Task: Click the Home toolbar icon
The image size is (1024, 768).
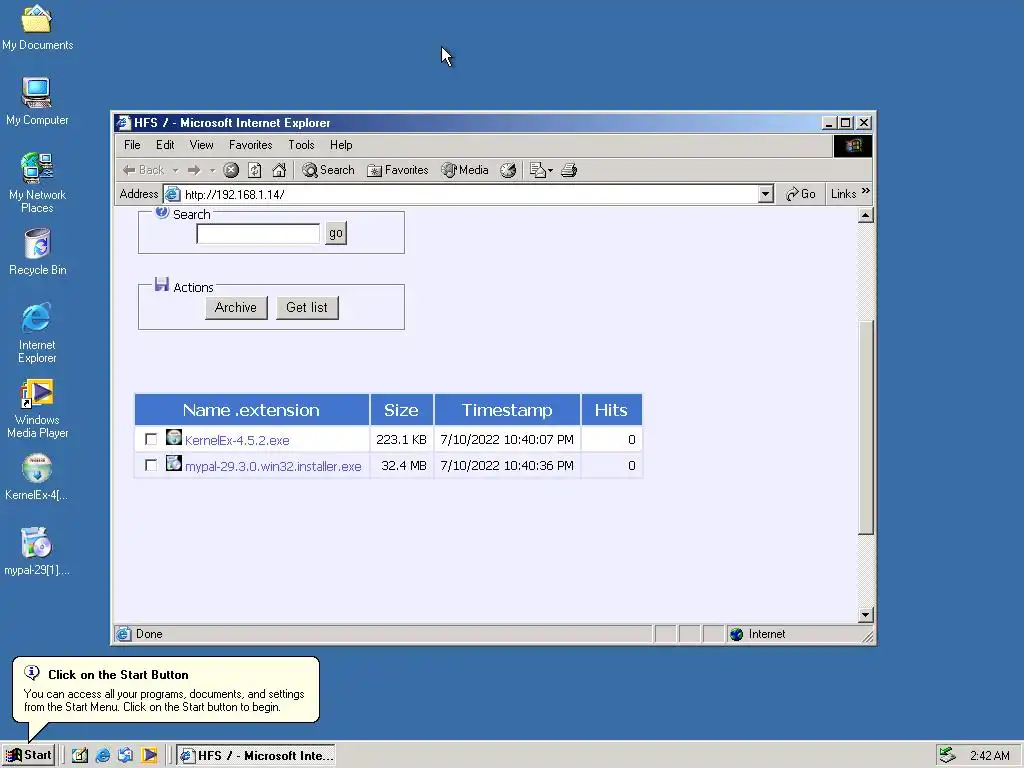Action: [279, 170]
